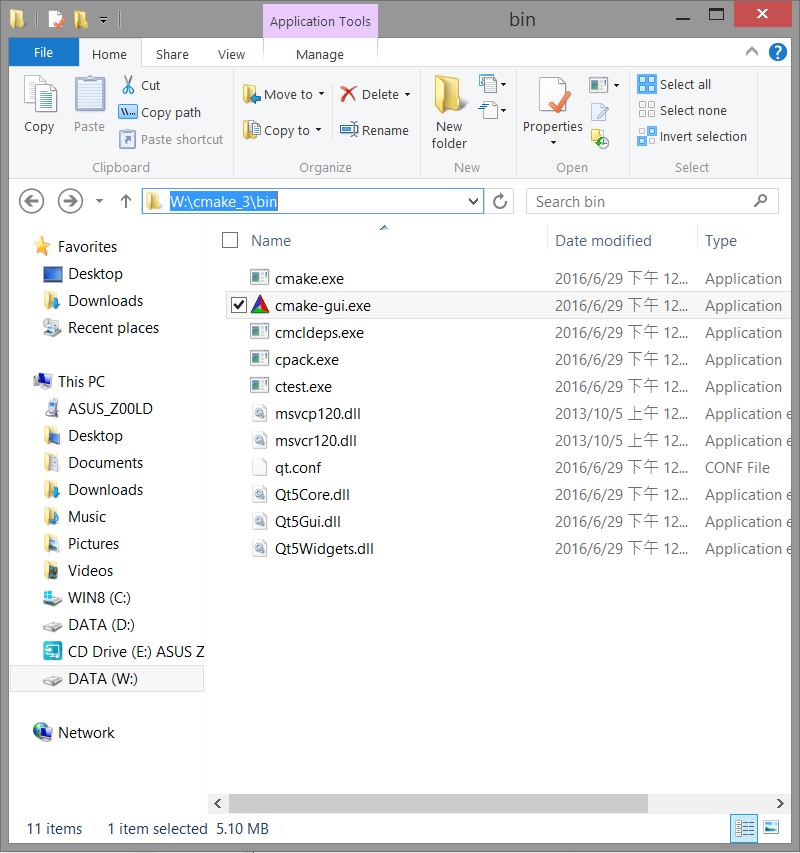This screenshot has height=853, width=800.
Task: Expand the address bar history dropdown
Action: 473,201
